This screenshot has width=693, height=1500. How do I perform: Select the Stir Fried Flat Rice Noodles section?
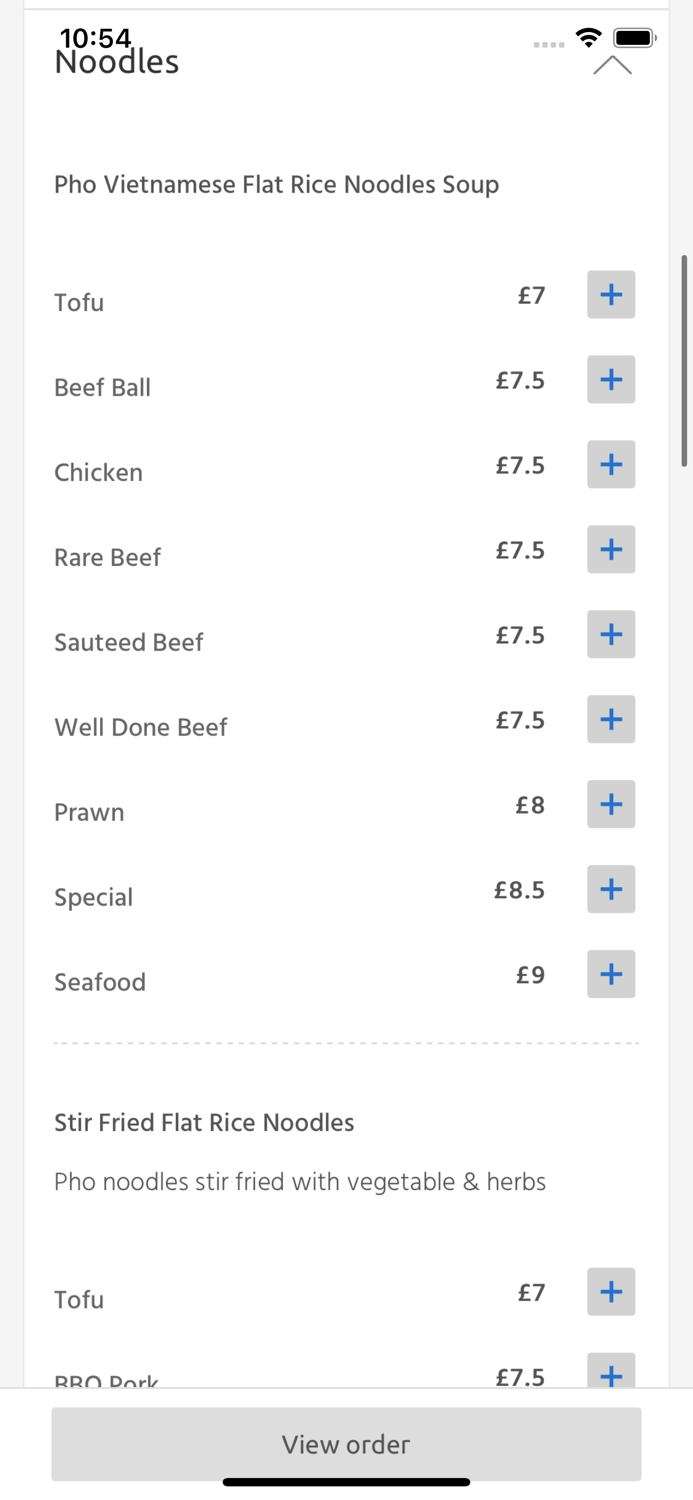click(204, 1122)
